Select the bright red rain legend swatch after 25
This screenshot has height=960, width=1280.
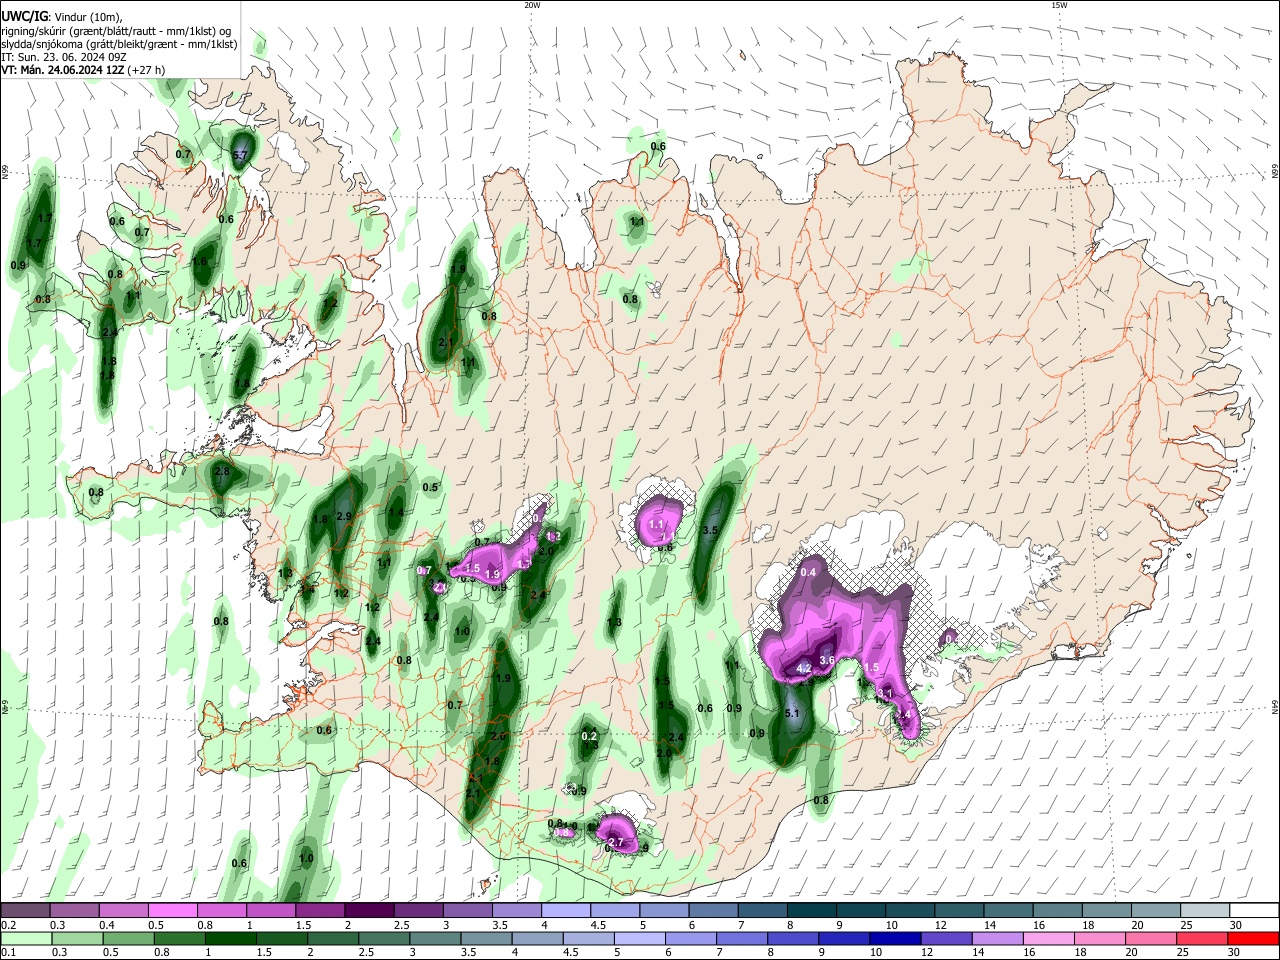point(1254,938)
